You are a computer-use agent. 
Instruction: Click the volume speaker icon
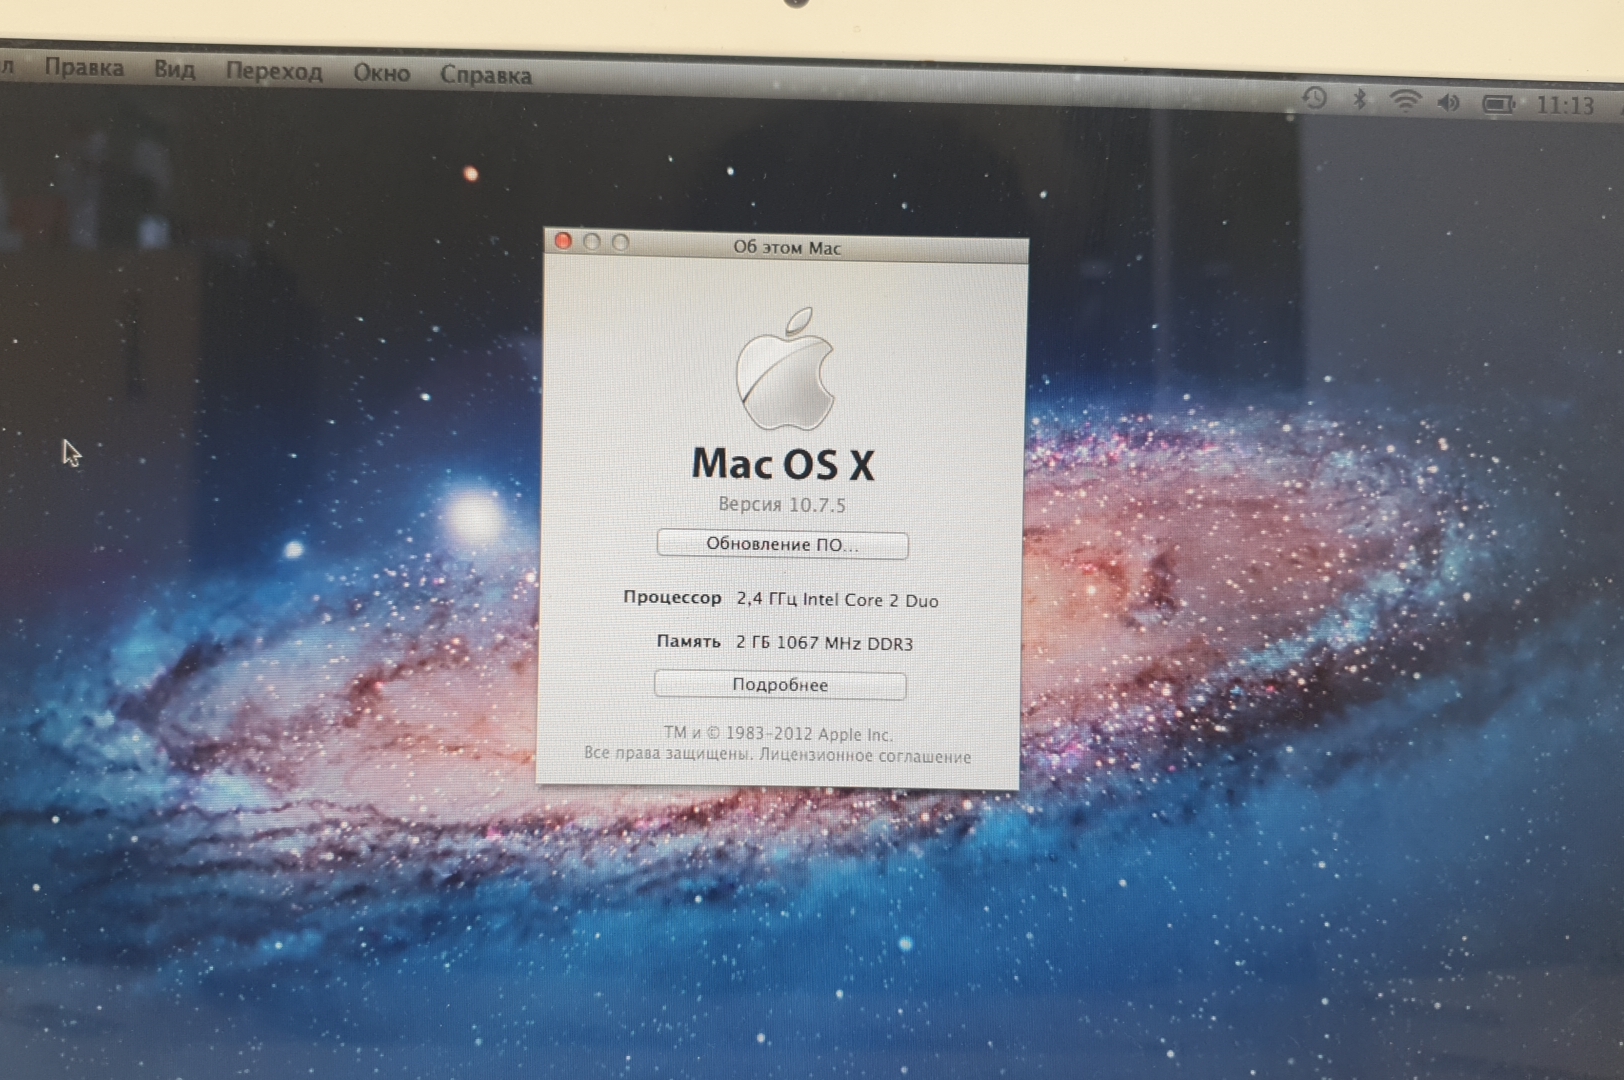pos(1448,102)
